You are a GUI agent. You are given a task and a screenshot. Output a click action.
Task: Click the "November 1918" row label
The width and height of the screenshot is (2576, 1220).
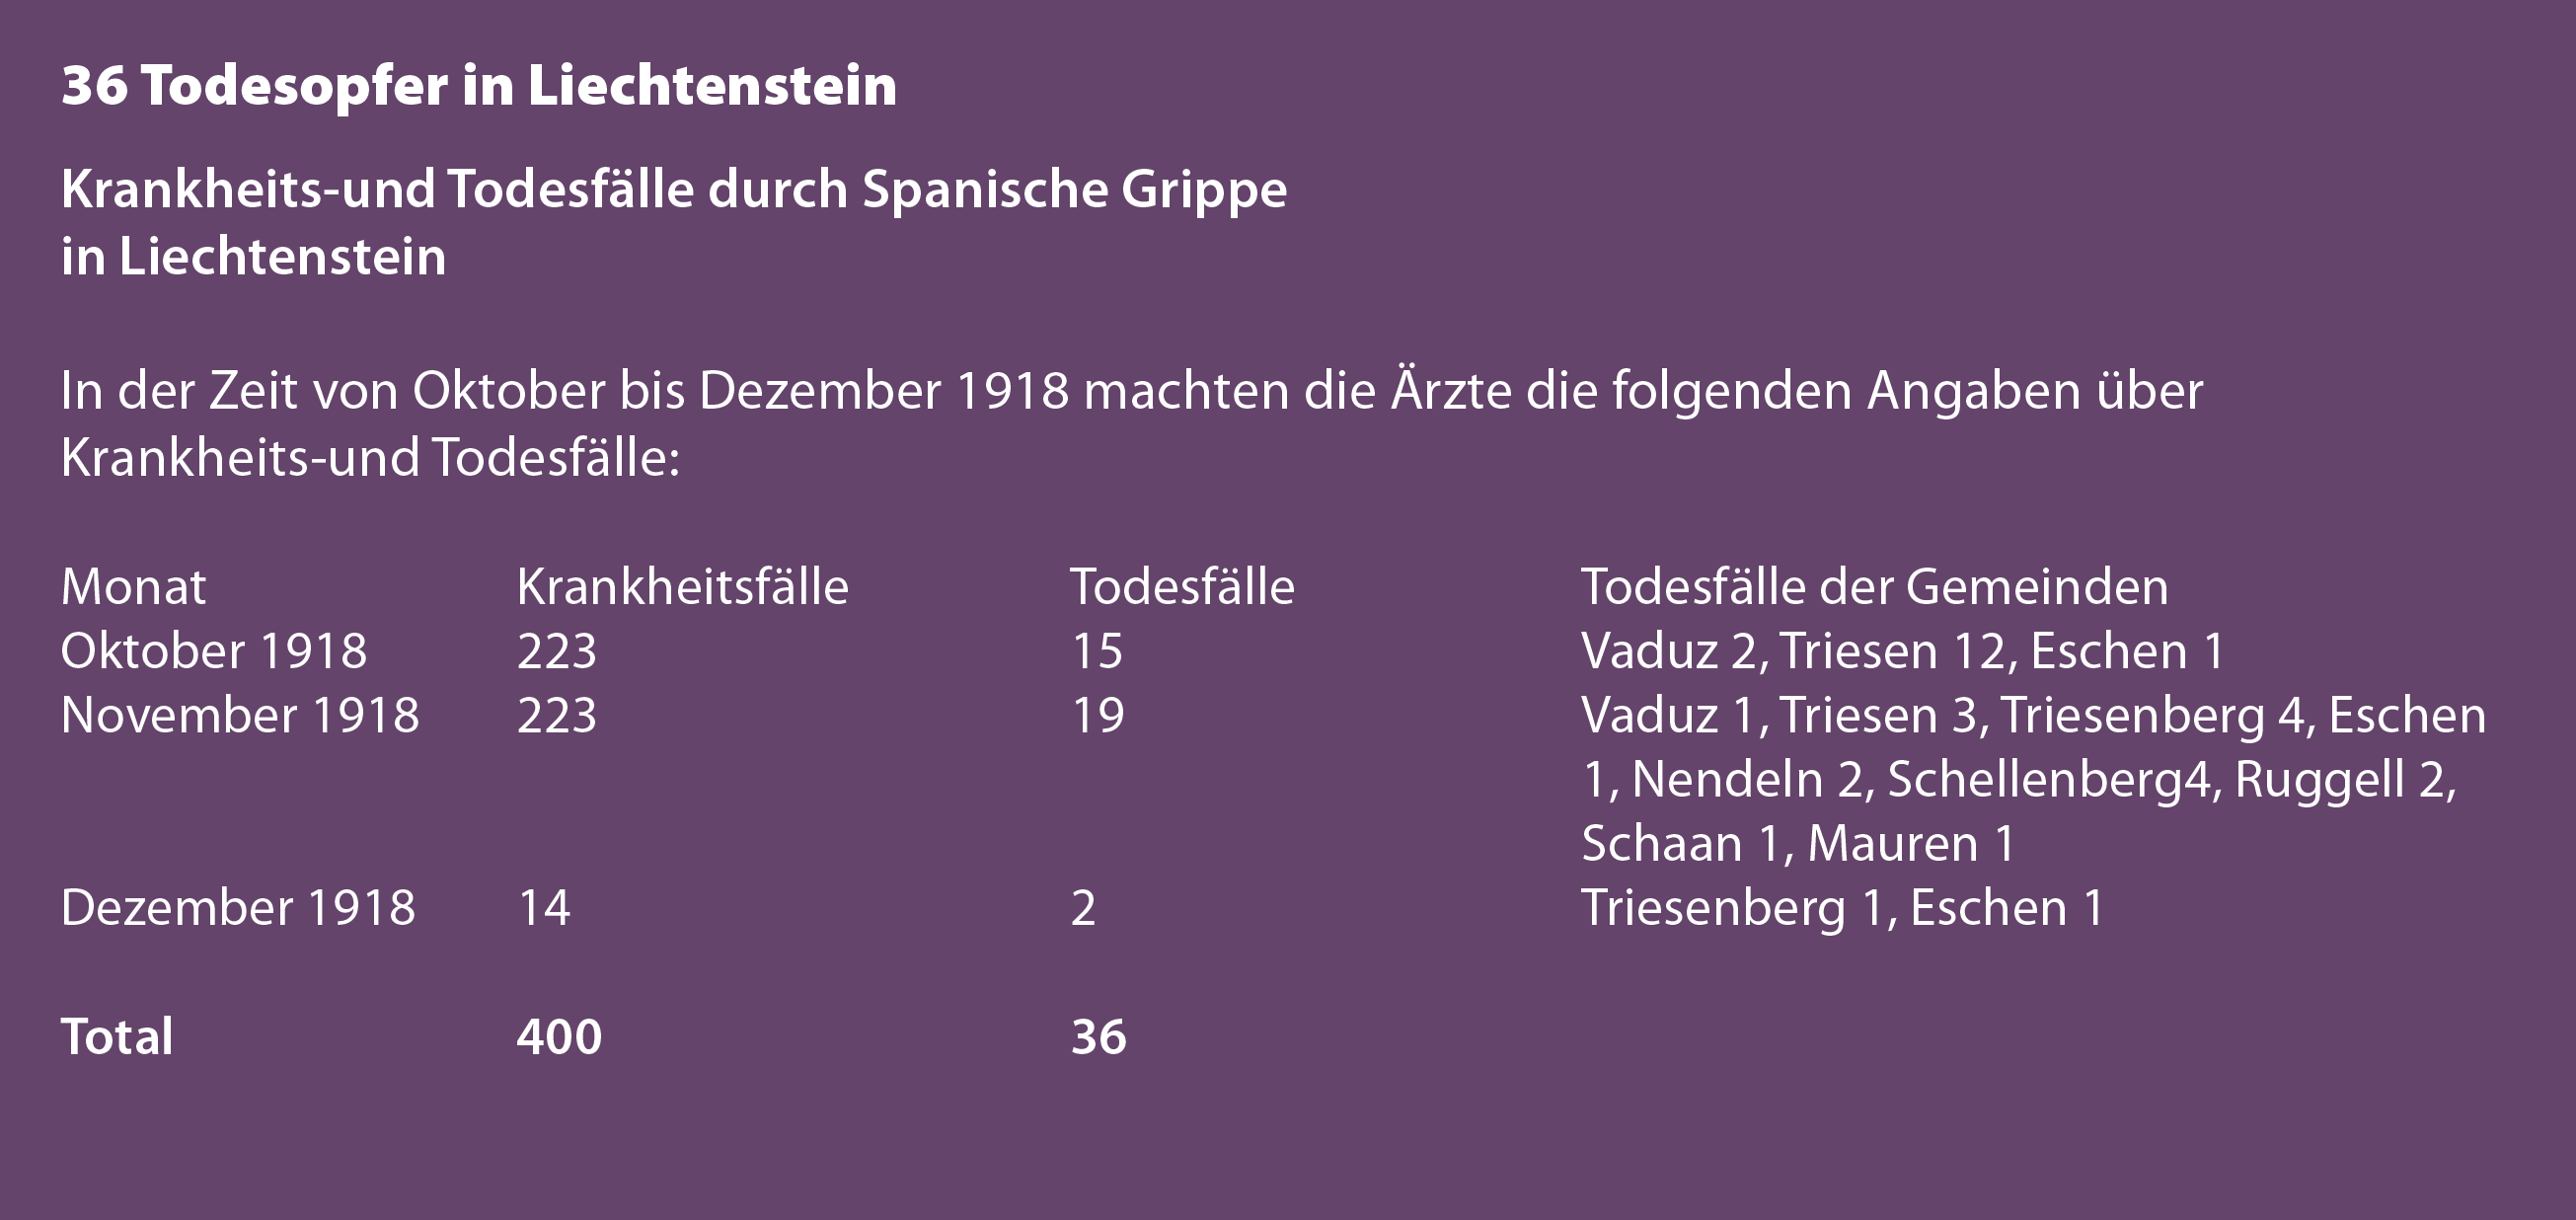(x=239, y=716)
